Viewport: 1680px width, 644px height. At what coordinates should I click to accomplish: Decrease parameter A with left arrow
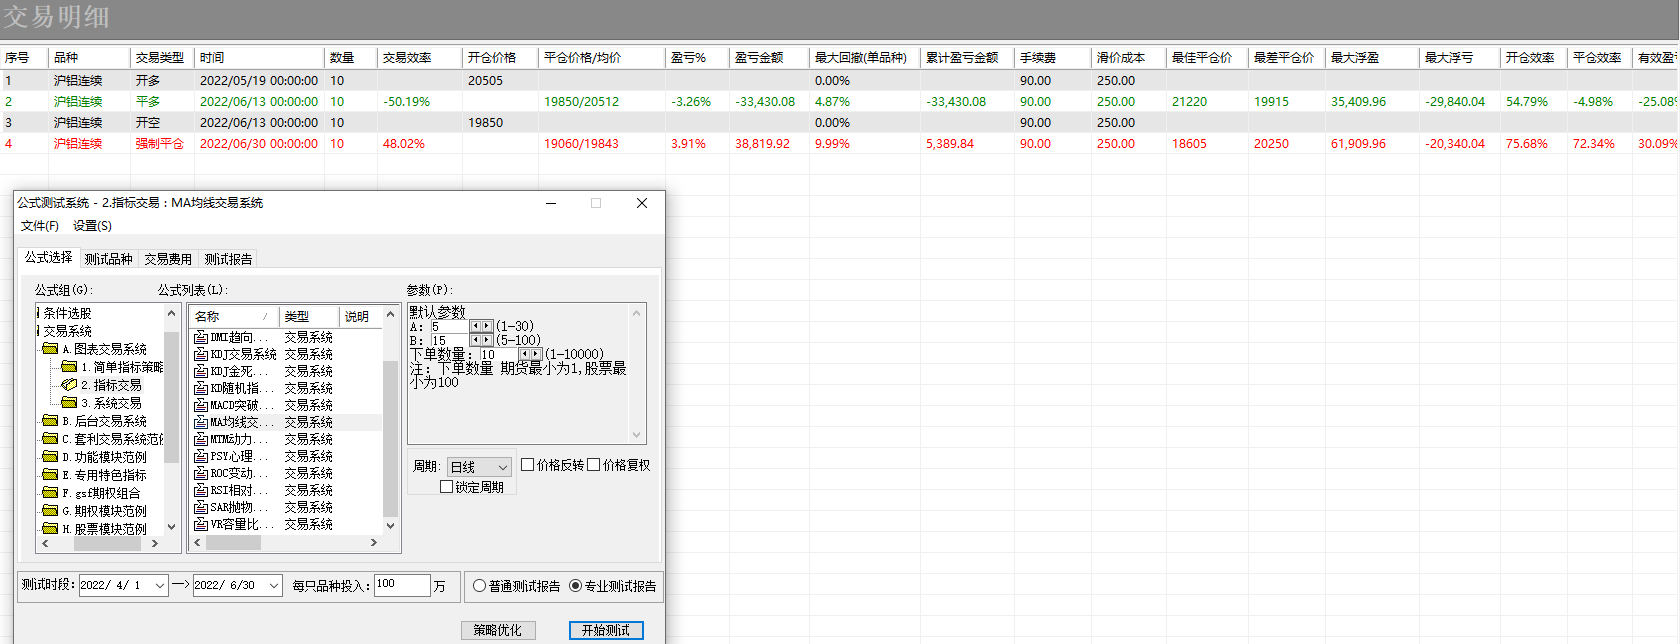tap(476, 326)
